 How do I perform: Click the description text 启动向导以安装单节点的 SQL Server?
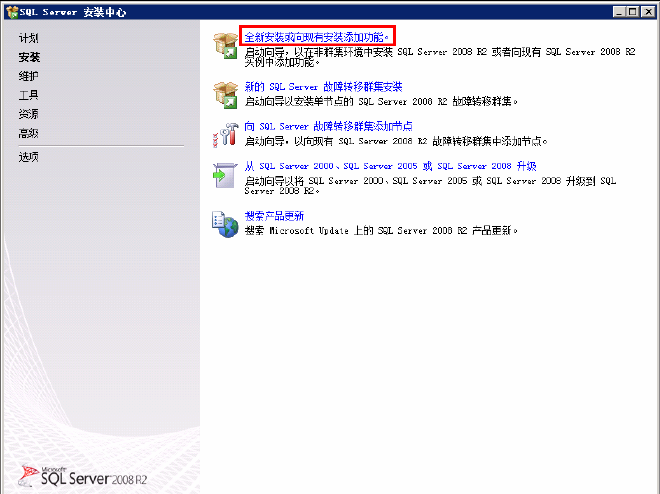click(x=381, y=101)
